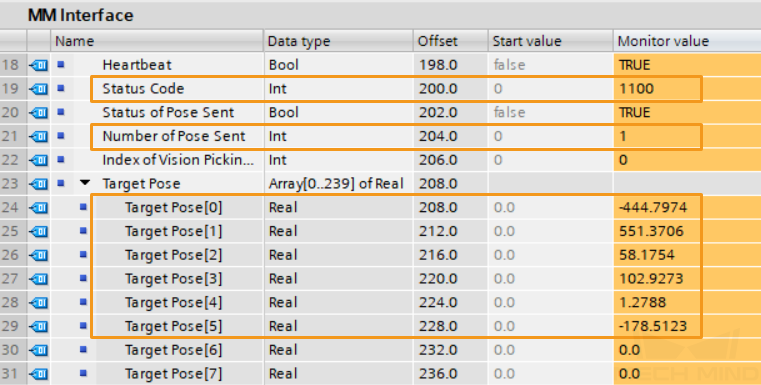Click the Monitor value column header
The image size is (761, 385).
click(687, 41)
